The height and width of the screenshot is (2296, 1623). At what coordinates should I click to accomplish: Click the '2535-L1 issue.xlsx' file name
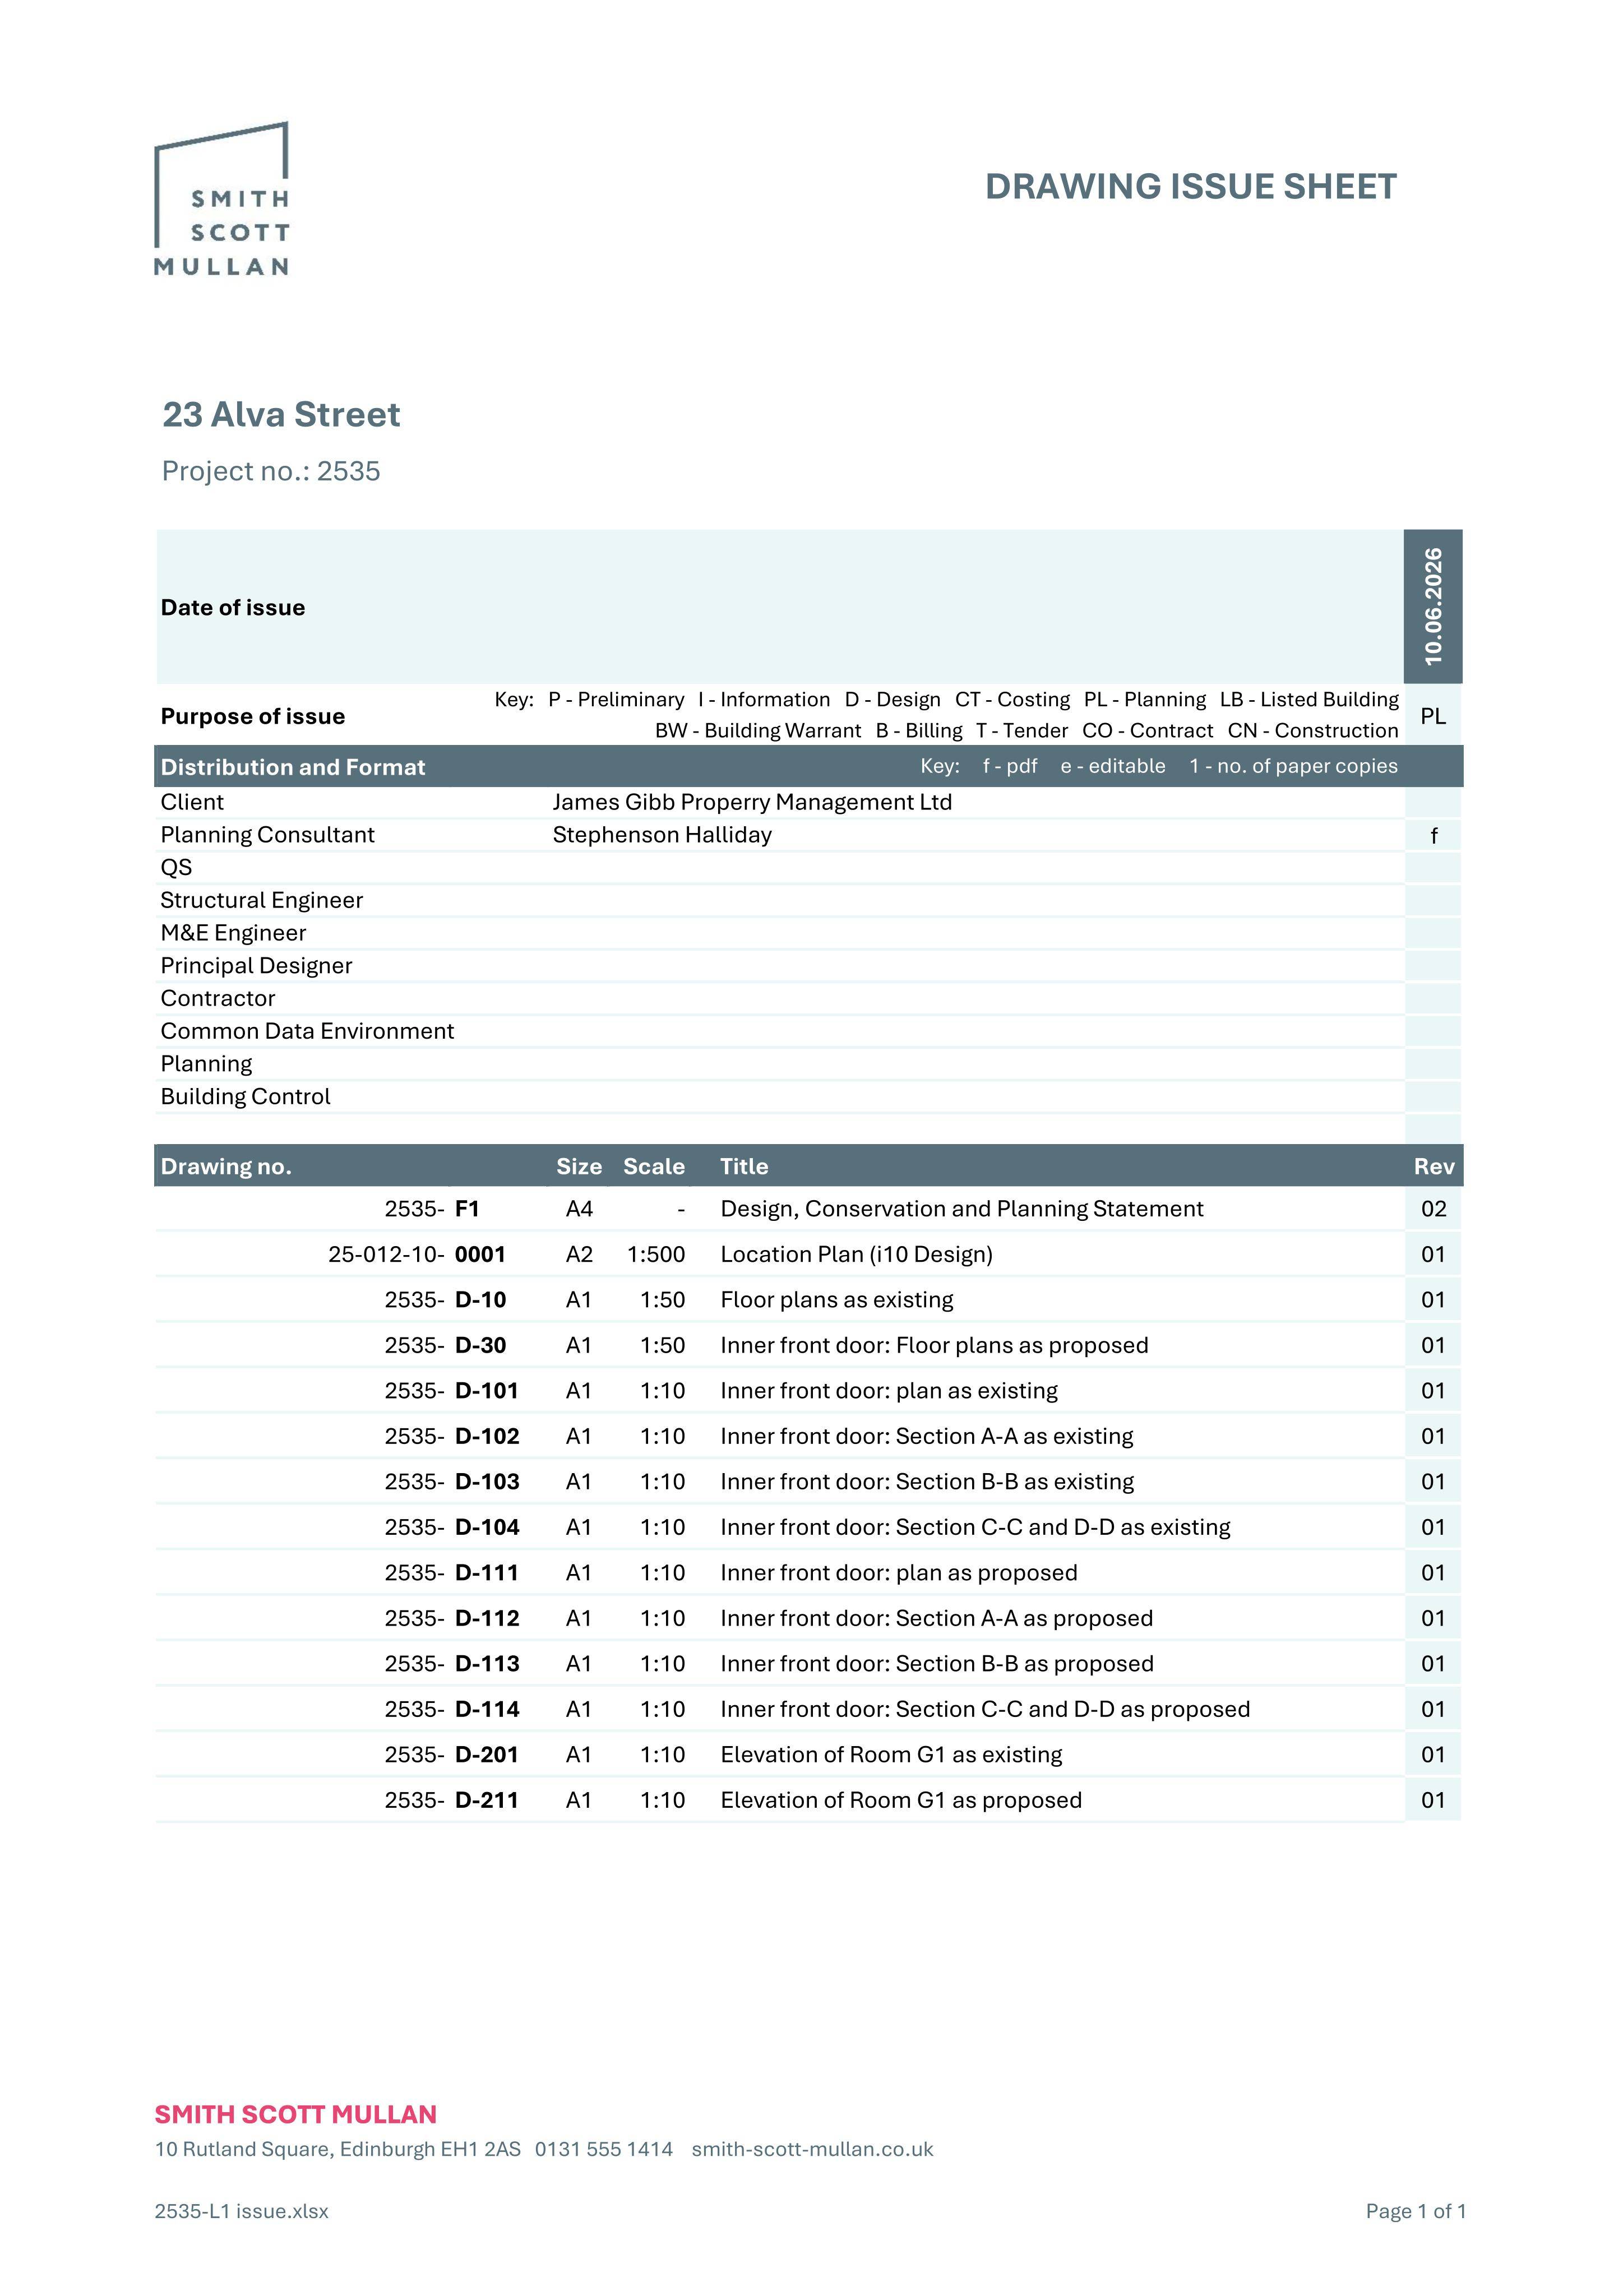point(241,2211)
